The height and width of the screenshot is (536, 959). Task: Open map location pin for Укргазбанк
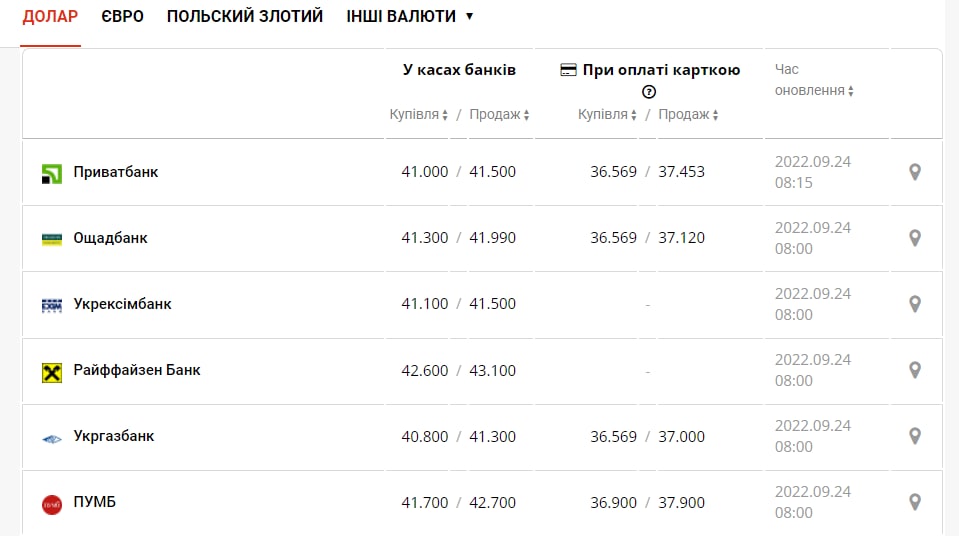pyautogui.click(x=915, y=436)
